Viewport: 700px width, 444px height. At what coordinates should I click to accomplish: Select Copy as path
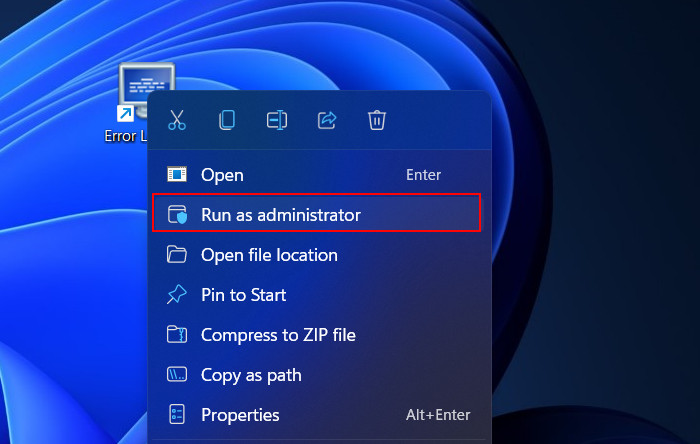[317, 375]
